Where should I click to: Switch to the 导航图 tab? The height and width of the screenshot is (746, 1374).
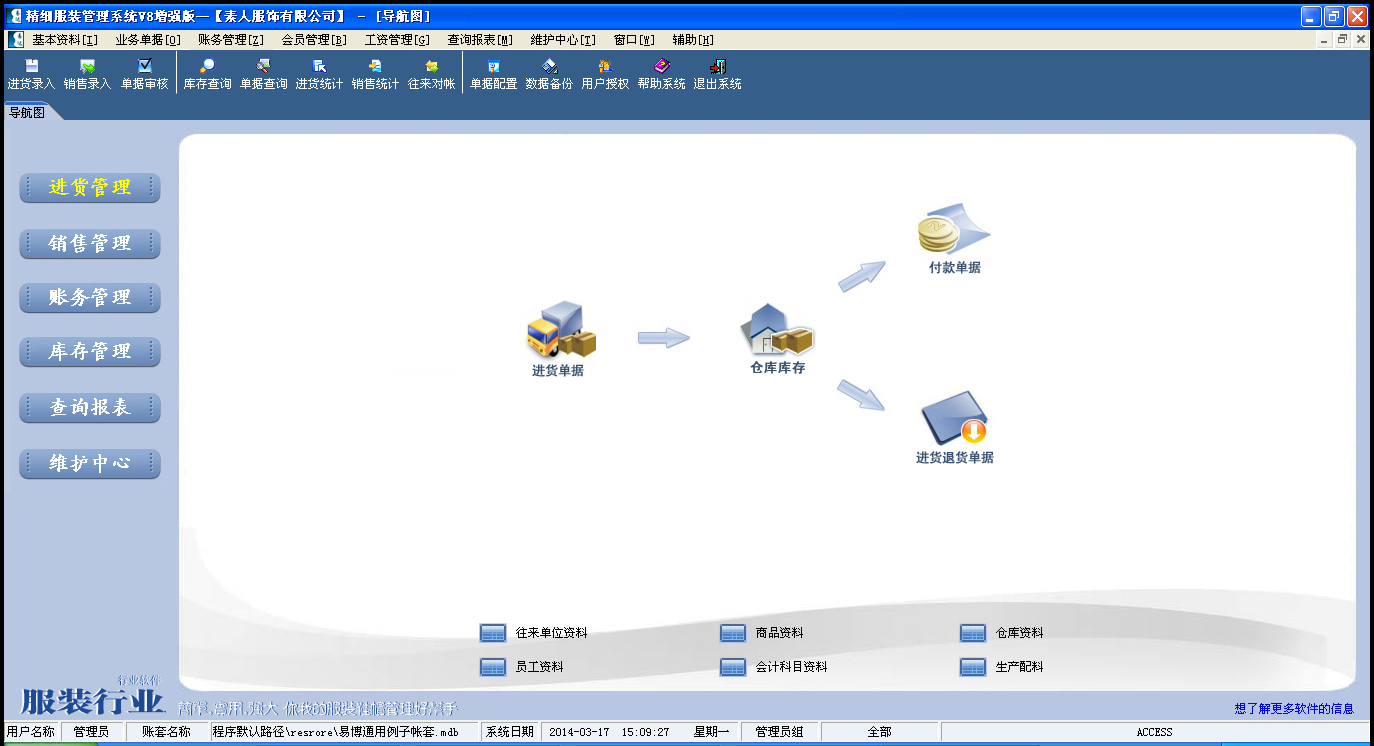(x=27, y=112)
